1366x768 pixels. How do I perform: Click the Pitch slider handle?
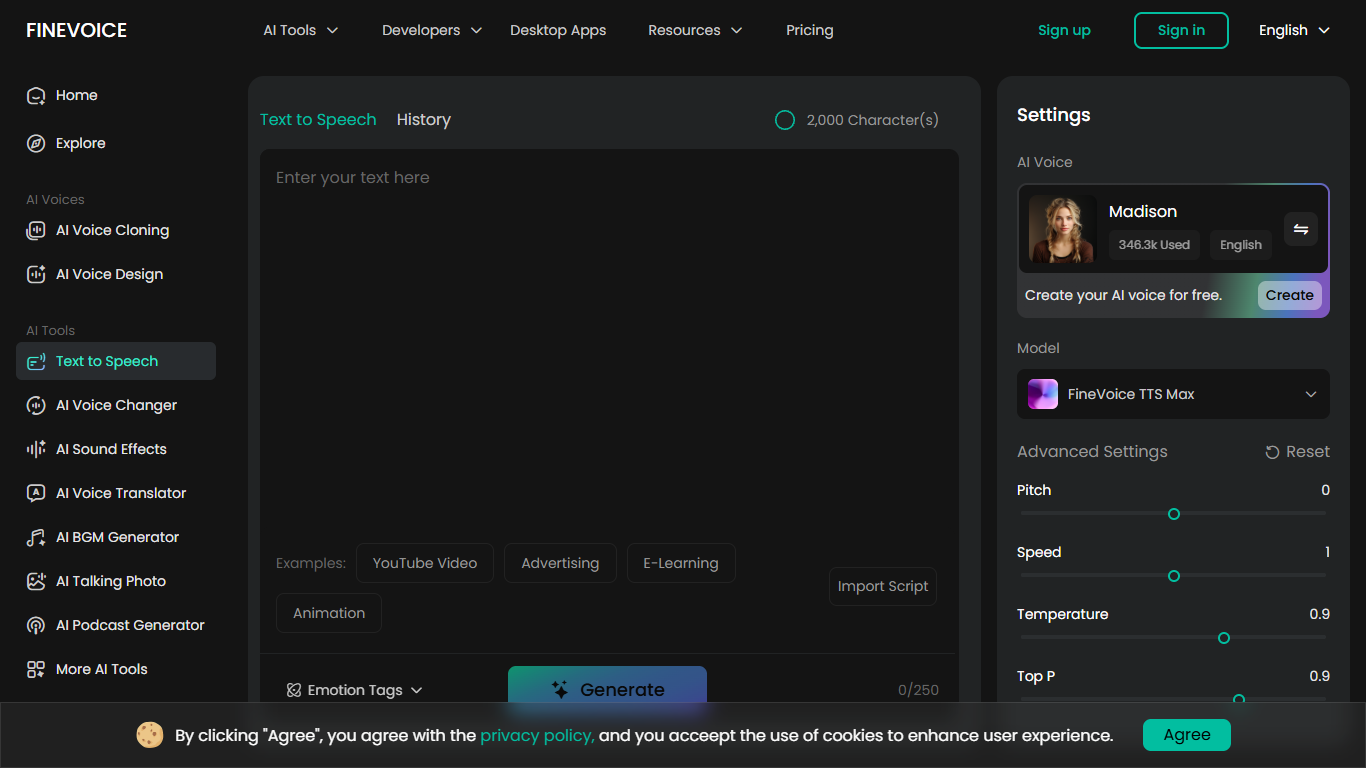(1174, 514)
